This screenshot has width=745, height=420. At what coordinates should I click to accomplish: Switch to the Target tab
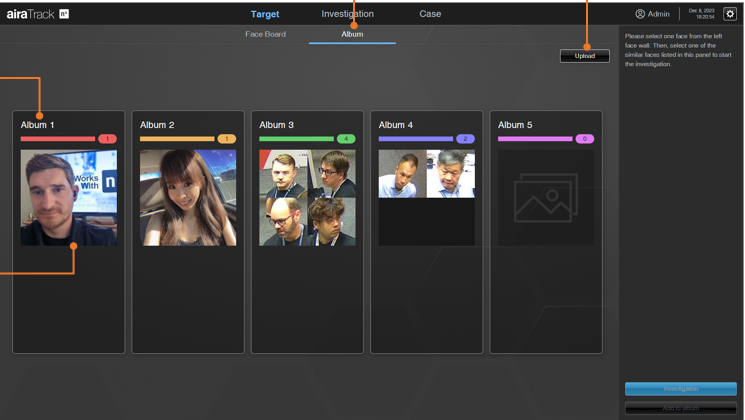tap(265, 14)
